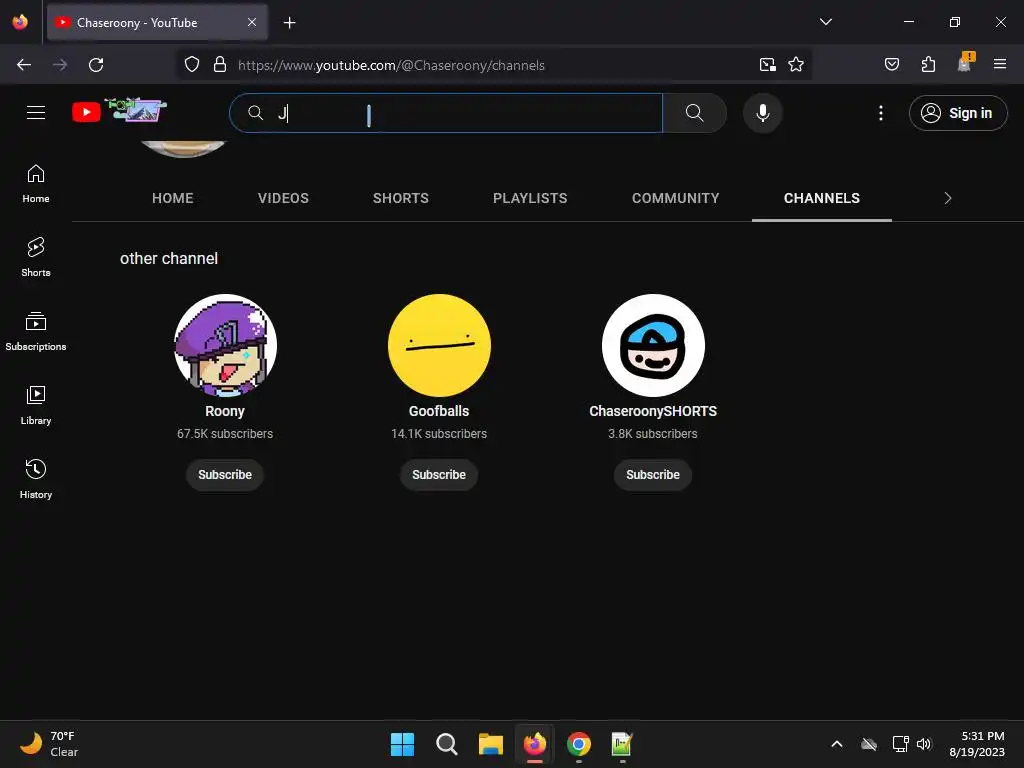Show hidden system tray icons

click(837, 744)
